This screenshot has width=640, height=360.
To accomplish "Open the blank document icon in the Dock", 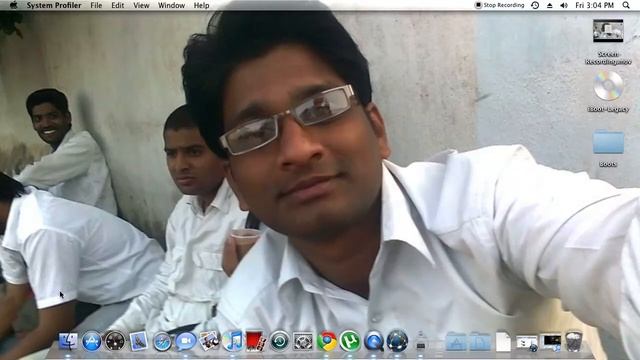I will (503, 341).
